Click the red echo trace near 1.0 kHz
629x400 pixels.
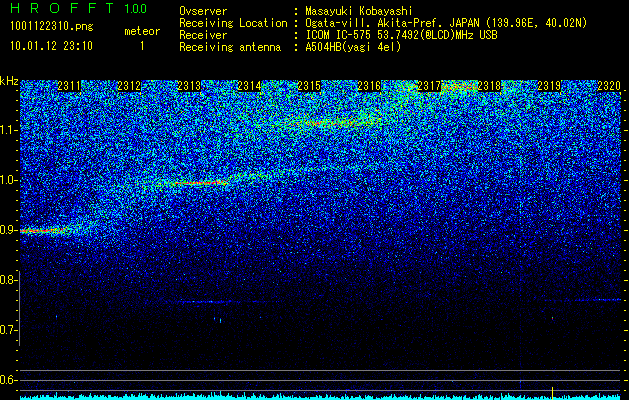199,183
